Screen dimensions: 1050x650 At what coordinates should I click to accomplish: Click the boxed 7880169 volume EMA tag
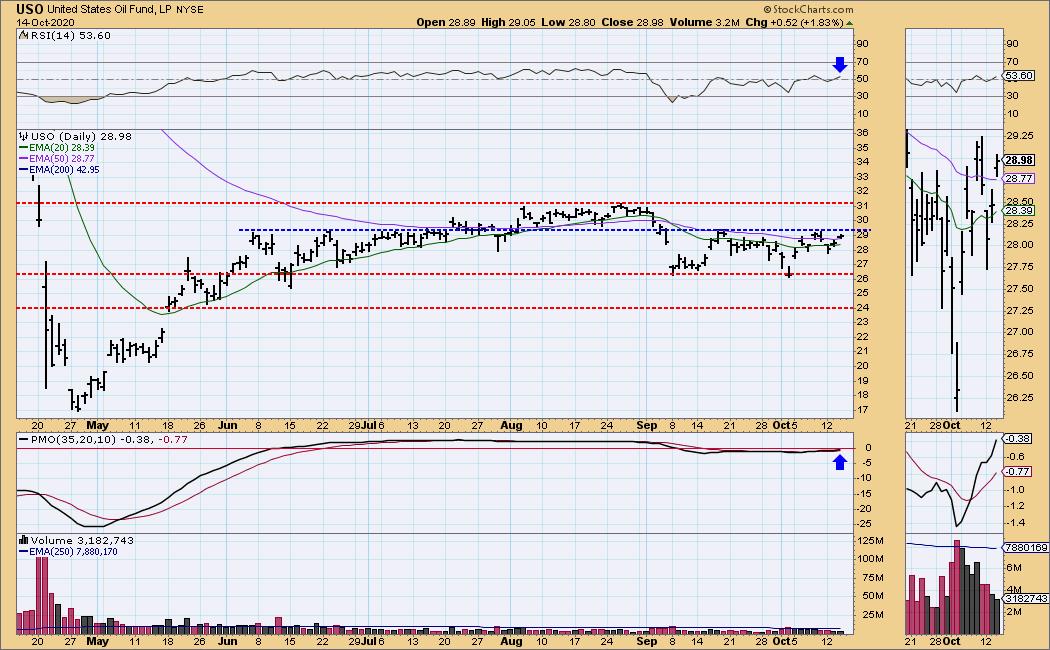1026,548
